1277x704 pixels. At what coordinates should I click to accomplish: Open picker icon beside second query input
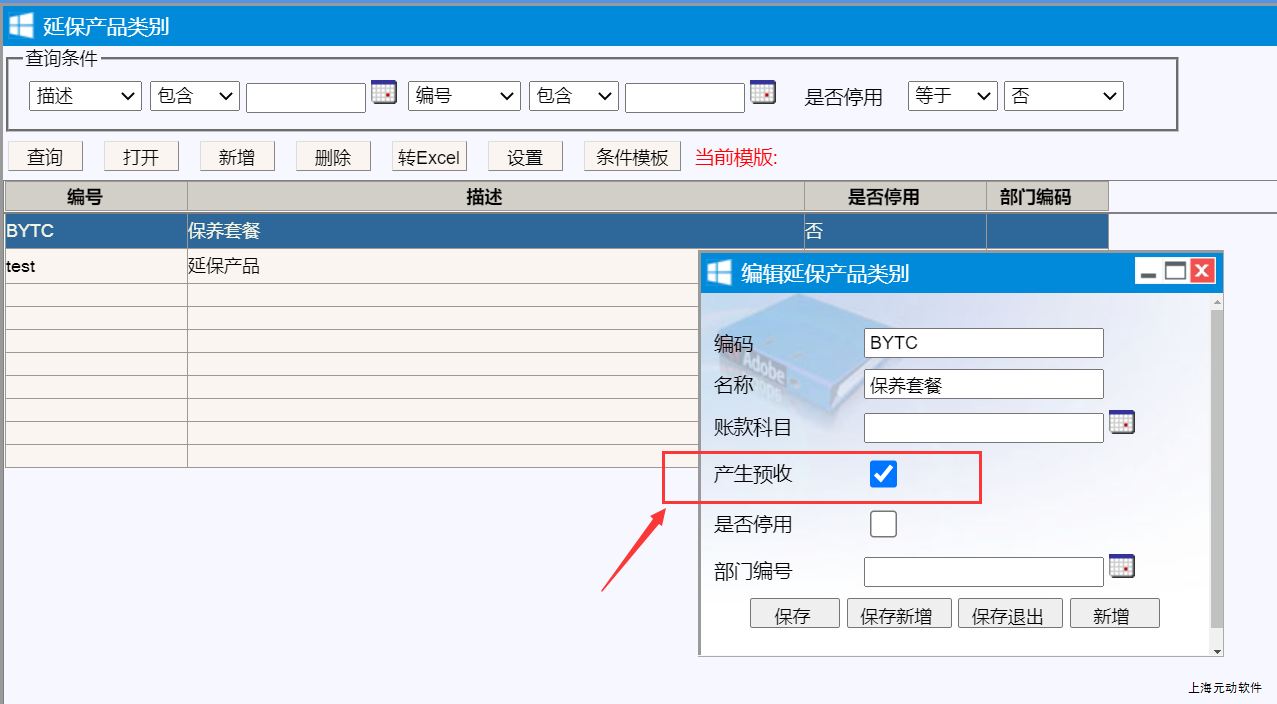click(763, 92)
